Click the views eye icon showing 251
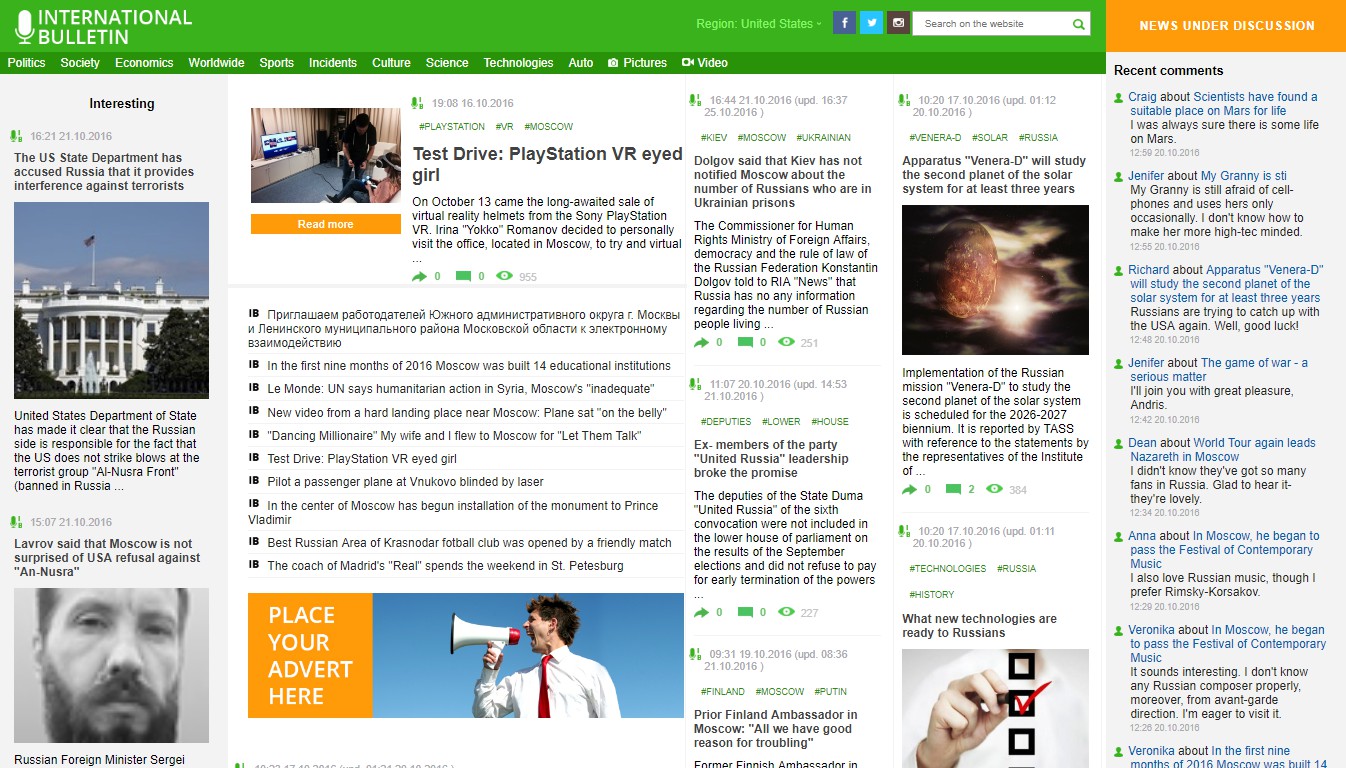Viewport: 1346px width, 768px height. point(786,342)
